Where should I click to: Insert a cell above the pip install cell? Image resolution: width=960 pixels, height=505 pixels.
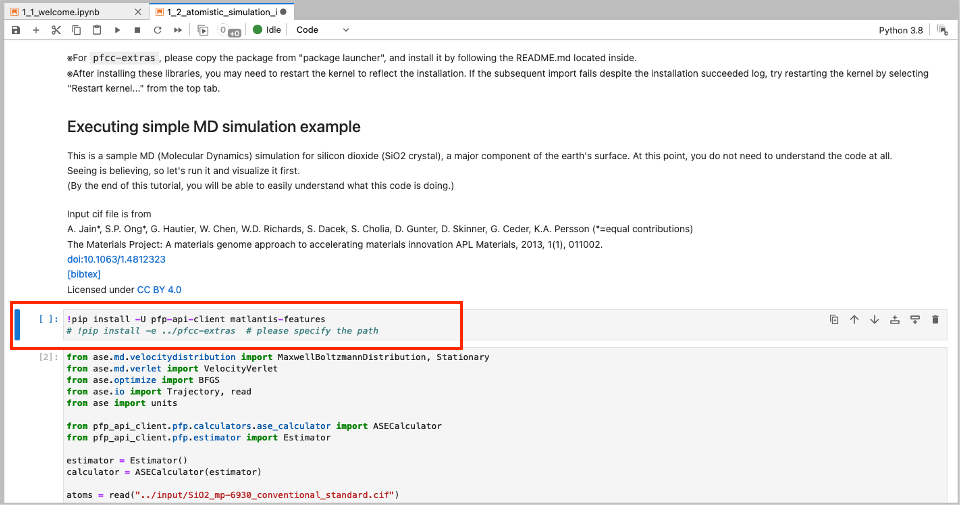[895, 319]
